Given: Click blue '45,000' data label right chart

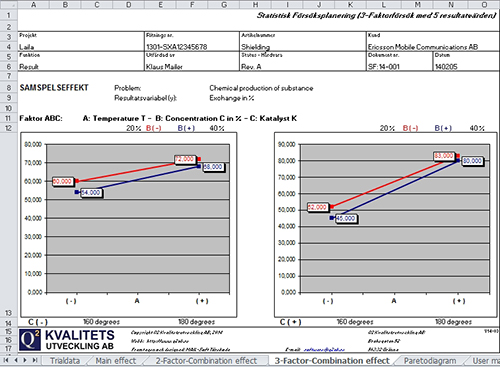Looking at the screenshot, I should tap(346, 219).
